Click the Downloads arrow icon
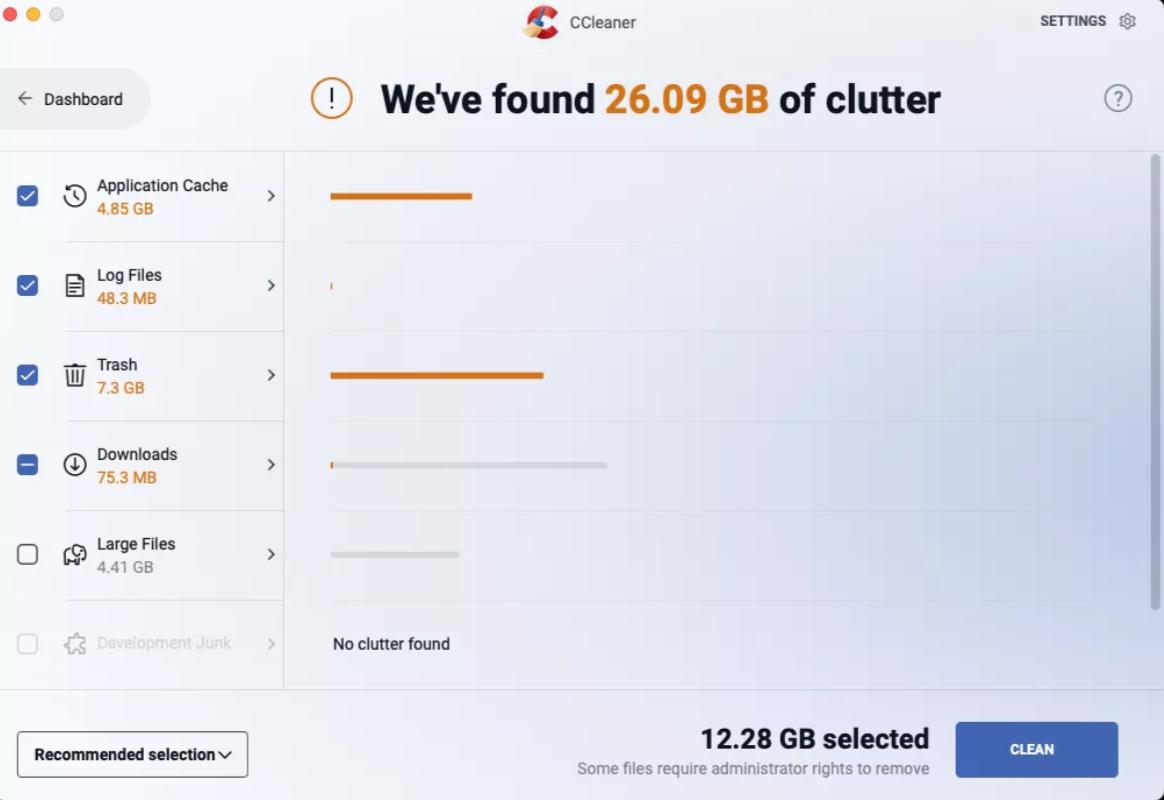This screenshot has height=800, width=1164. coord(75,465)
